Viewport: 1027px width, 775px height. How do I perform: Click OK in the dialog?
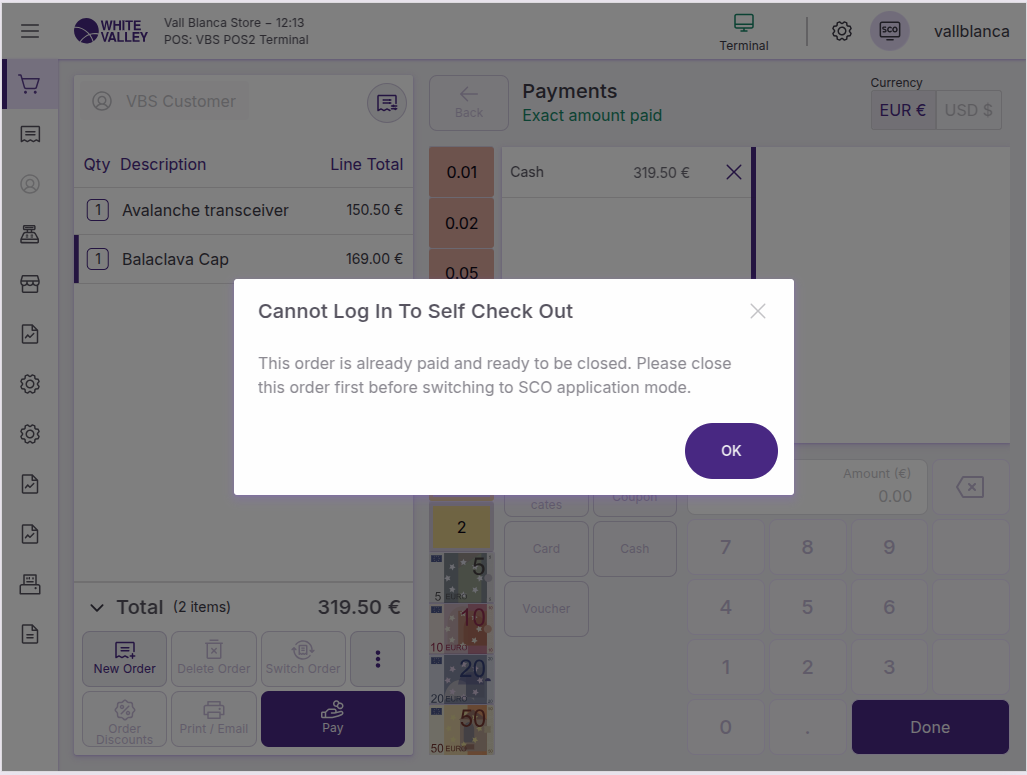[731, 451]
